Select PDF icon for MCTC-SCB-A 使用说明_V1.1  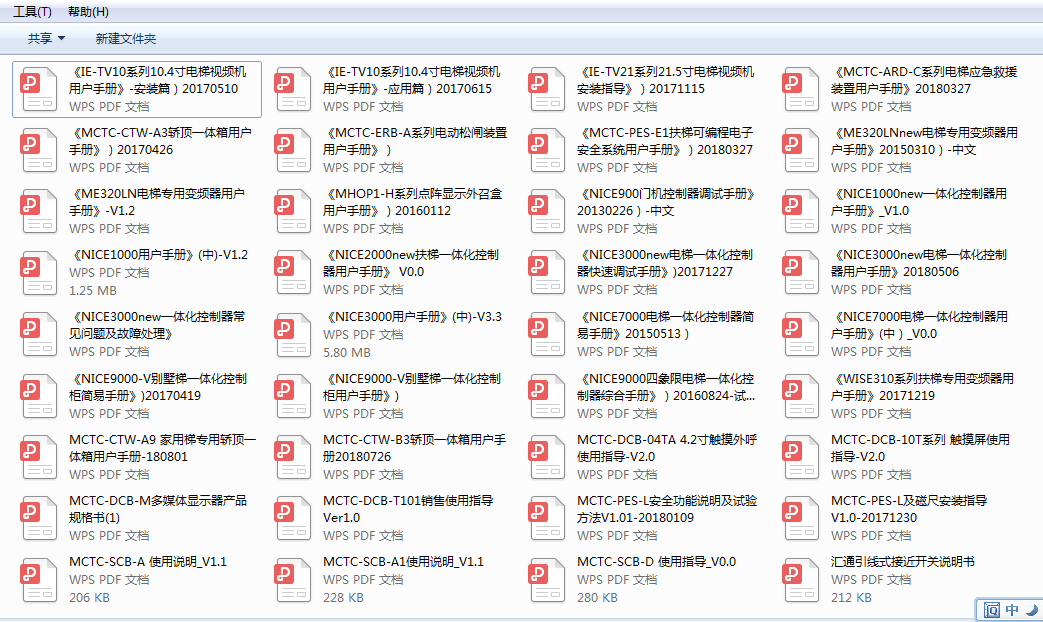pyautogui.click(x=39, y=579)
